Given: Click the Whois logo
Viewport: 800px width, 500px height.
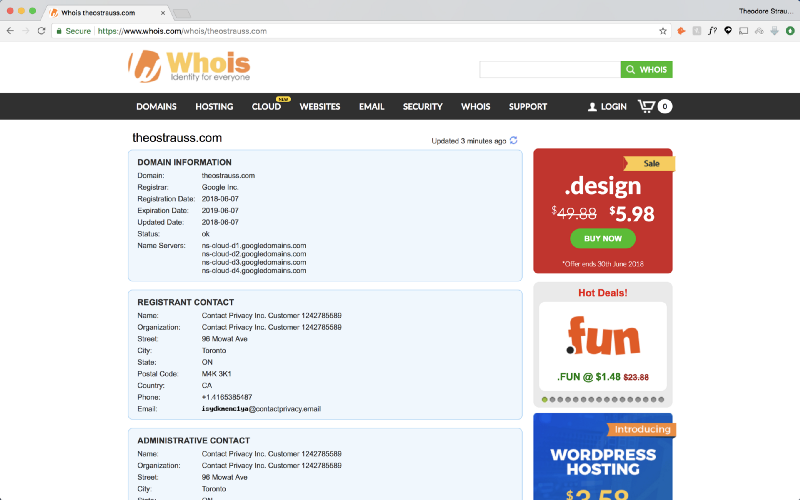Looking at the screenshot, I should [x=190, y=66].
